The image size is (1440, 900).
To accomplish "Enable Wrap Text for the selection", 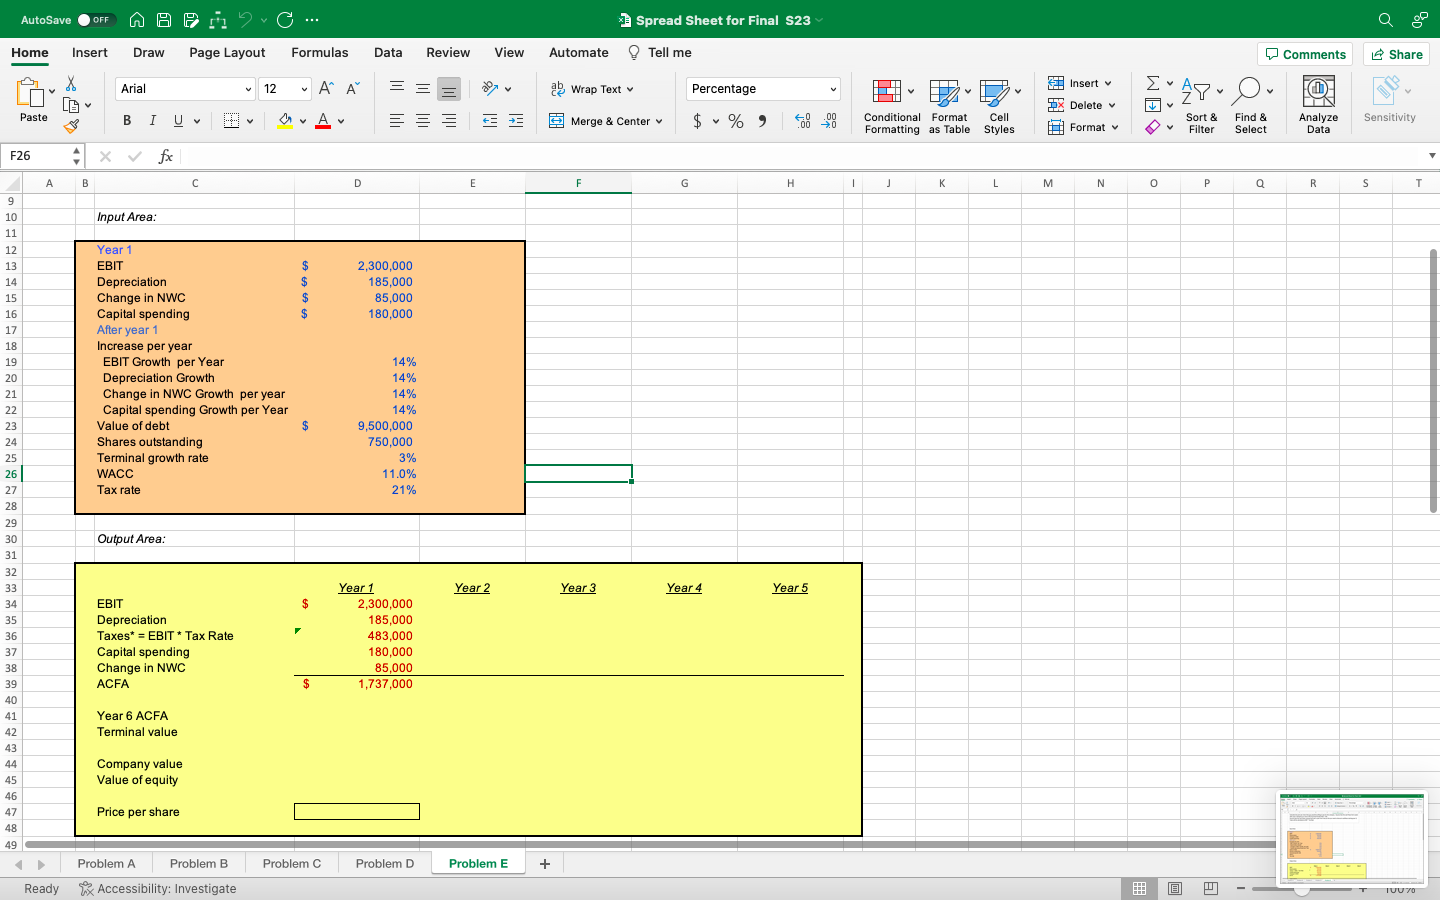I will coord(591,88).
